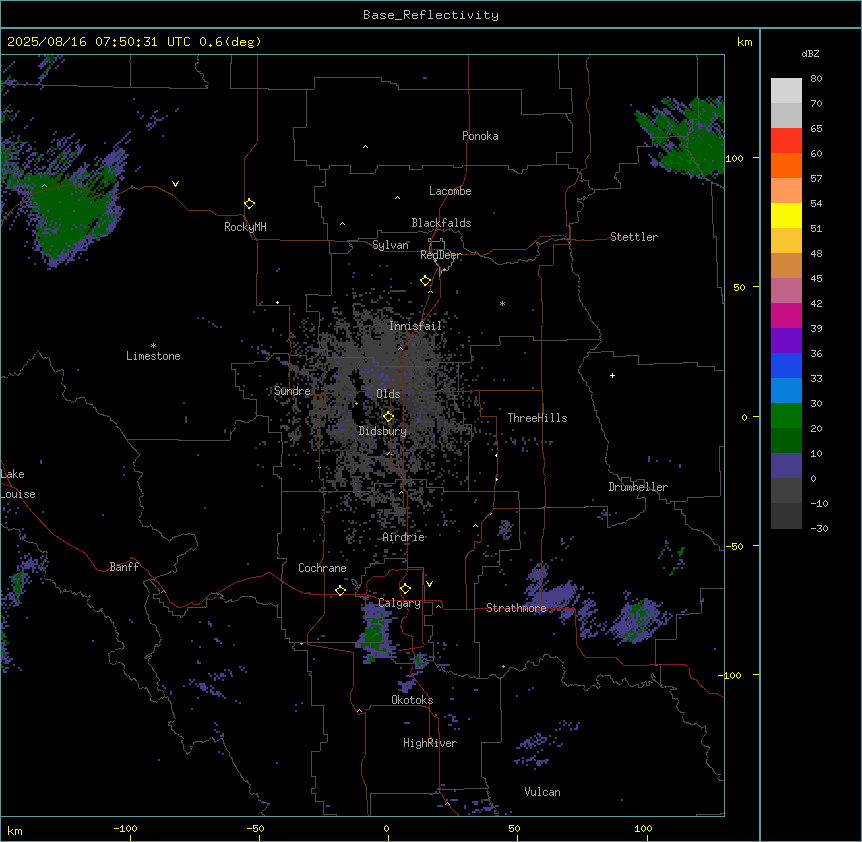
Task: Click the yellow diamond marker between Olds and Didsbury
Action: pos(389,417)
